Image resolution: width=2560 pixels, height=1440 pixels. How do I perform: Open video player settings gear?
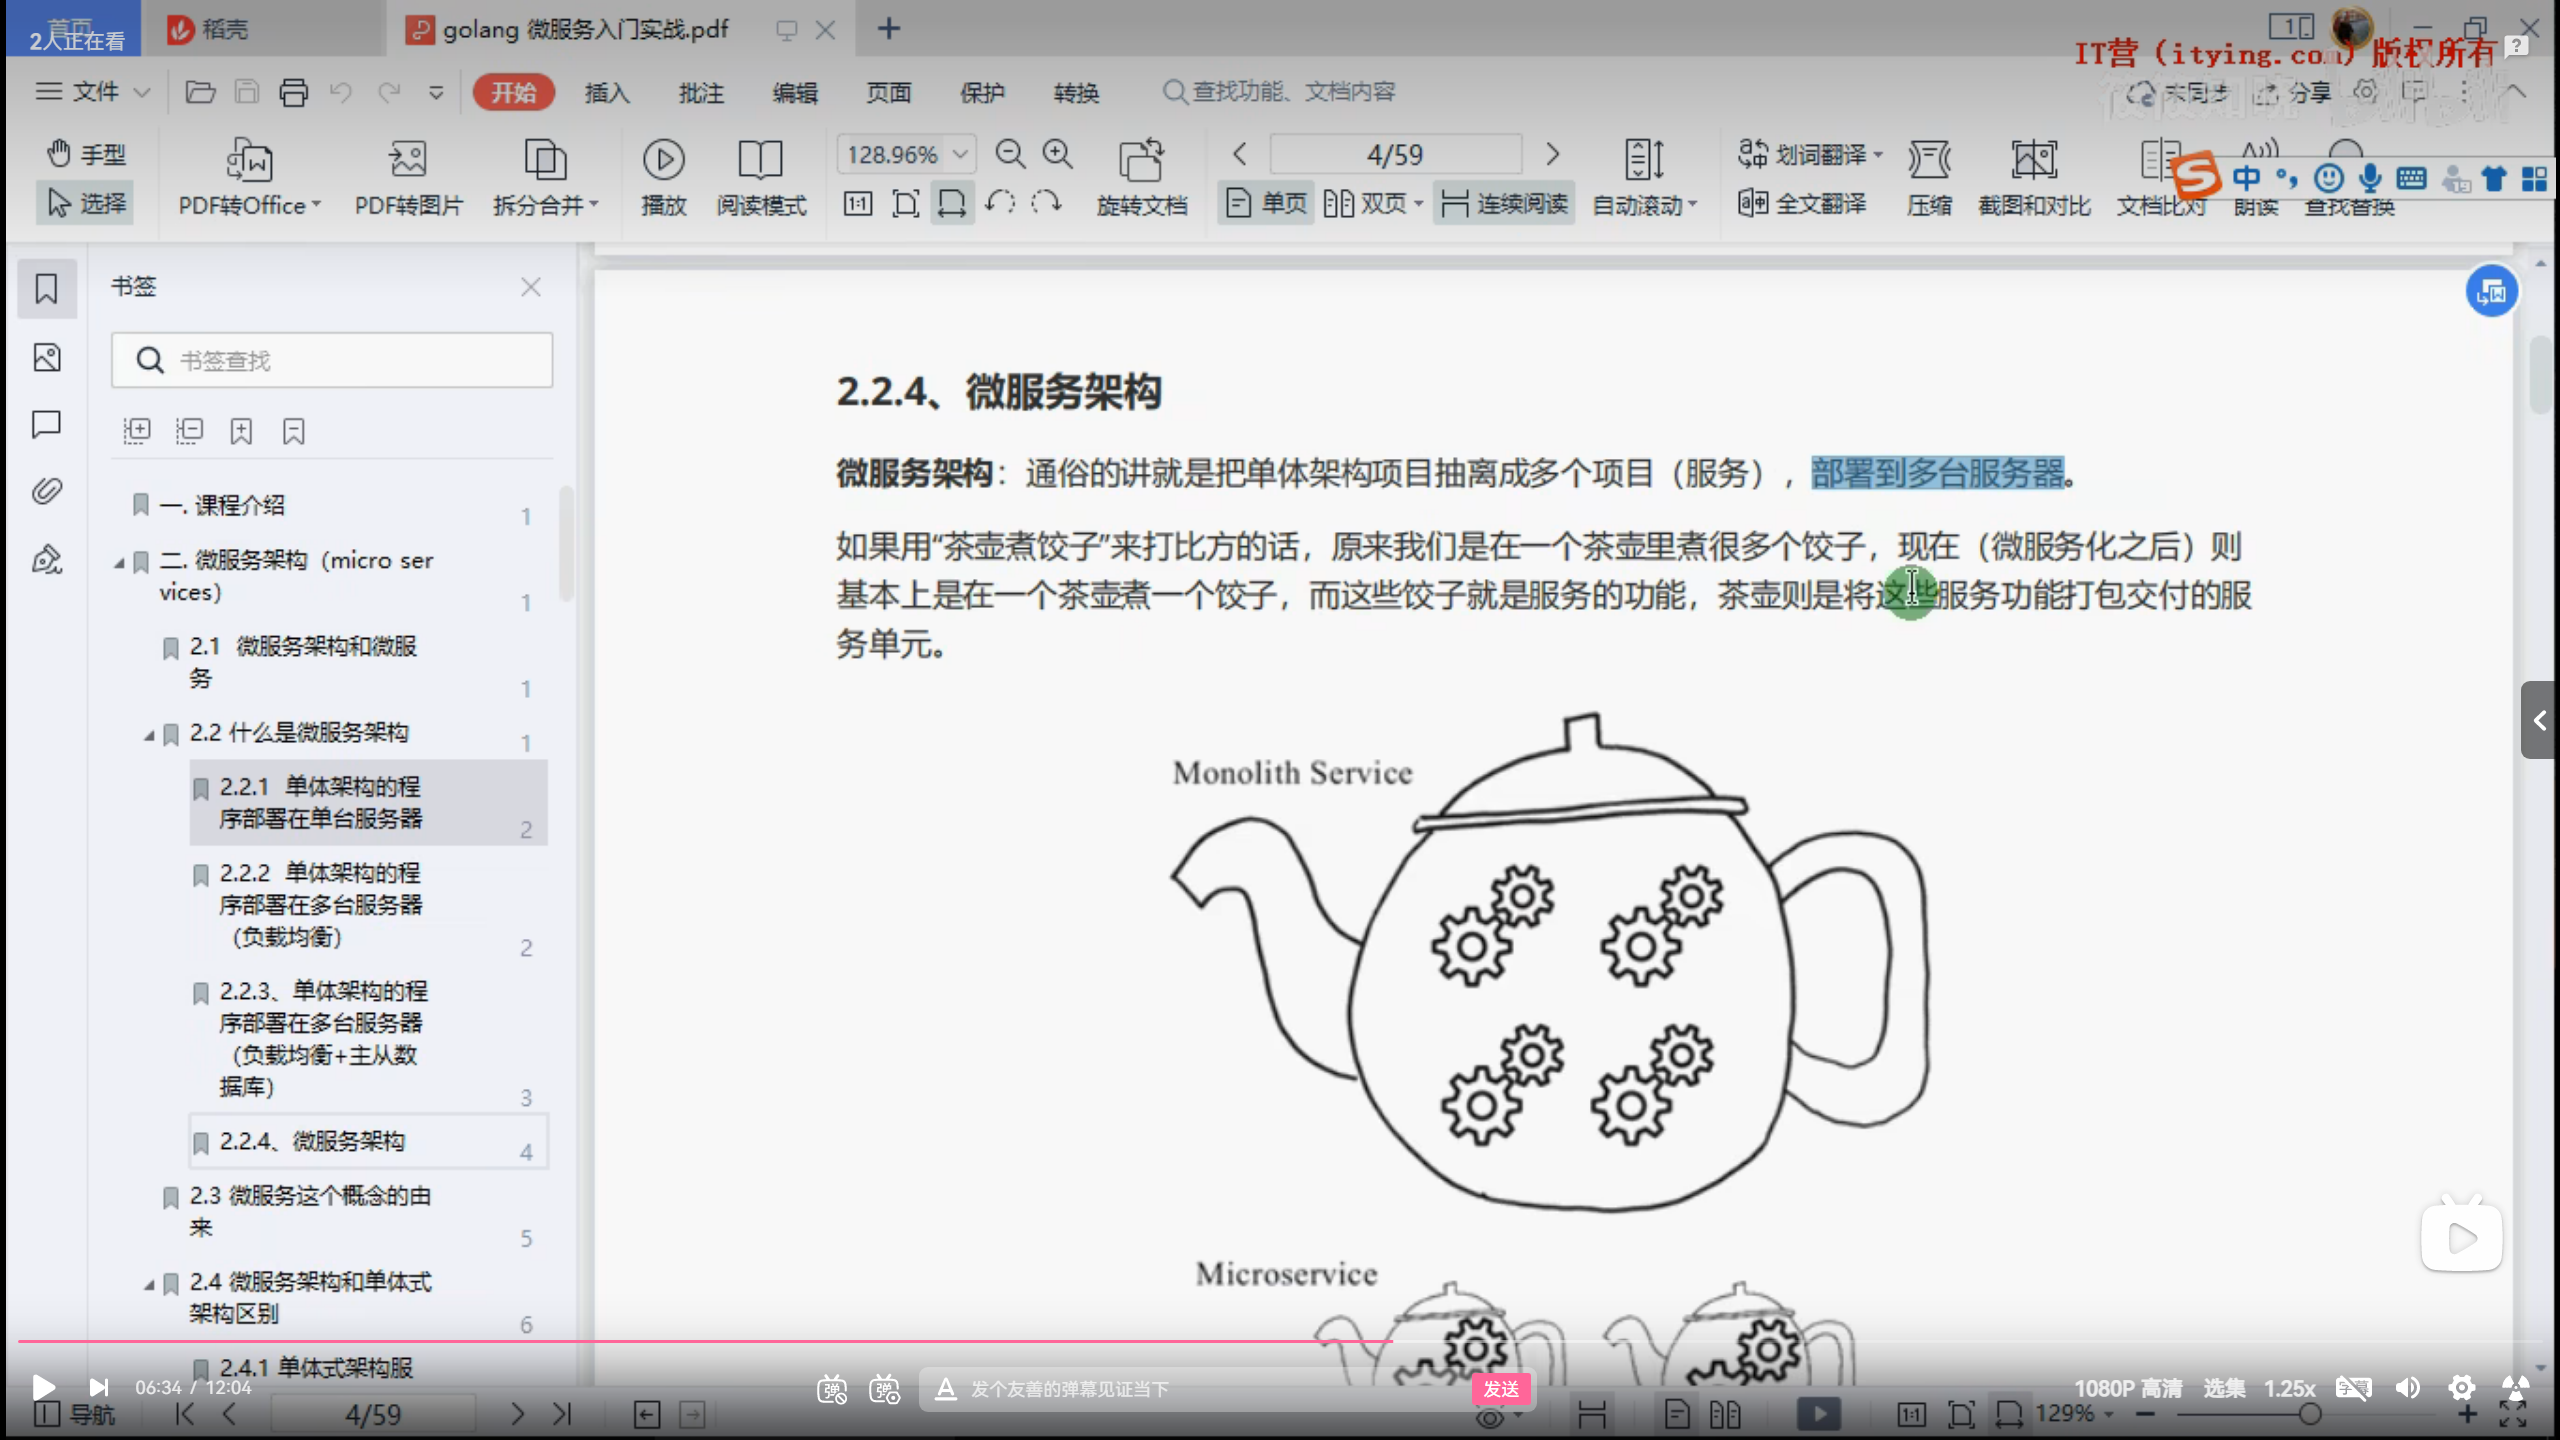(2462, 1388)
